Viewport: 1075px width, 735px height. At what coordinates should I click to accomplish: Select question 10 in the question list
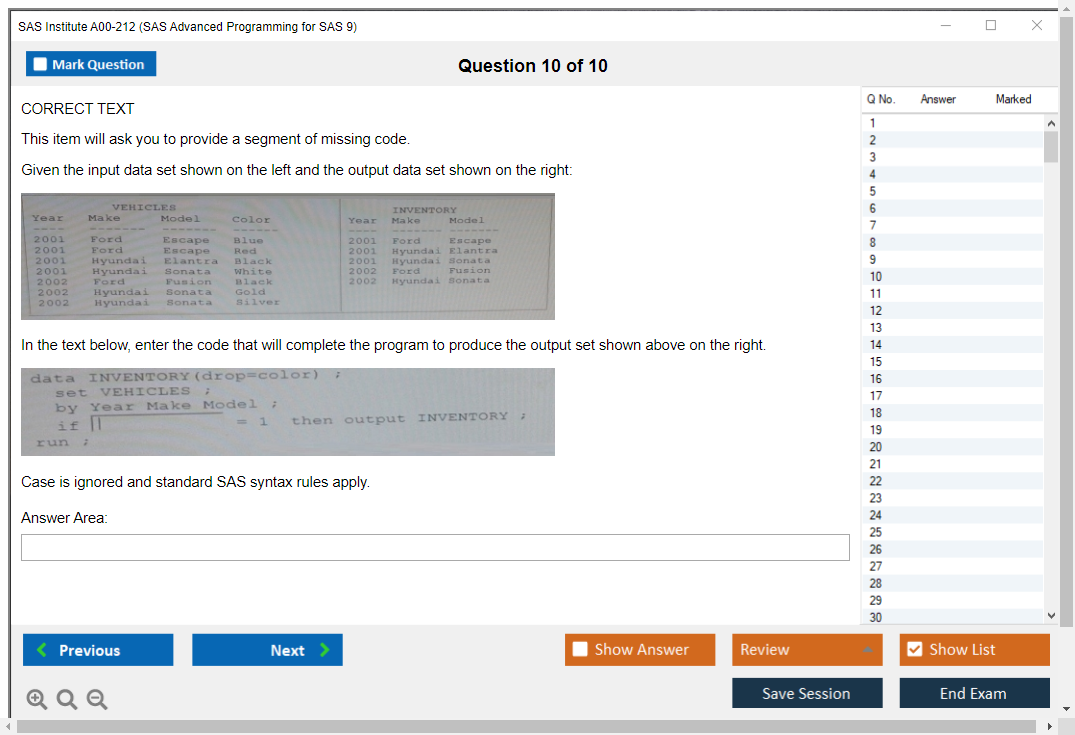(875, 276)
